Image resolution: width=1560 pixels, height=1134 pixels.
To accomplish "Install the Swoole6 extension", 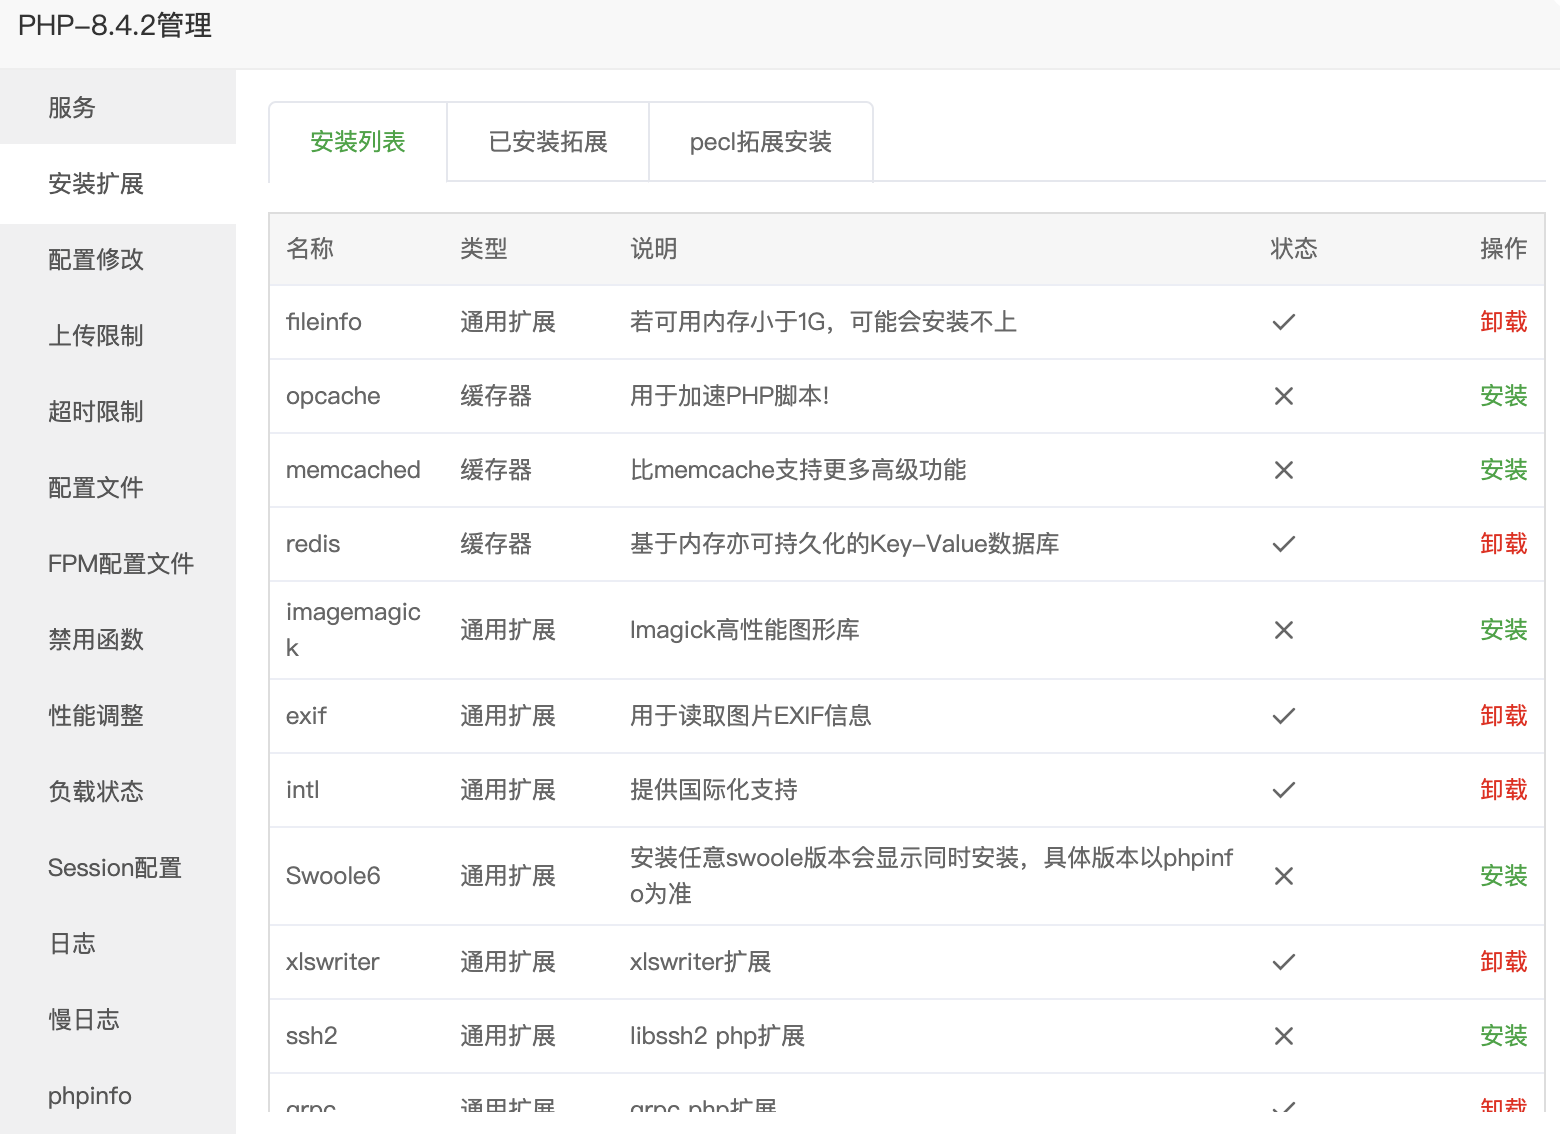I will point(1504,876).
